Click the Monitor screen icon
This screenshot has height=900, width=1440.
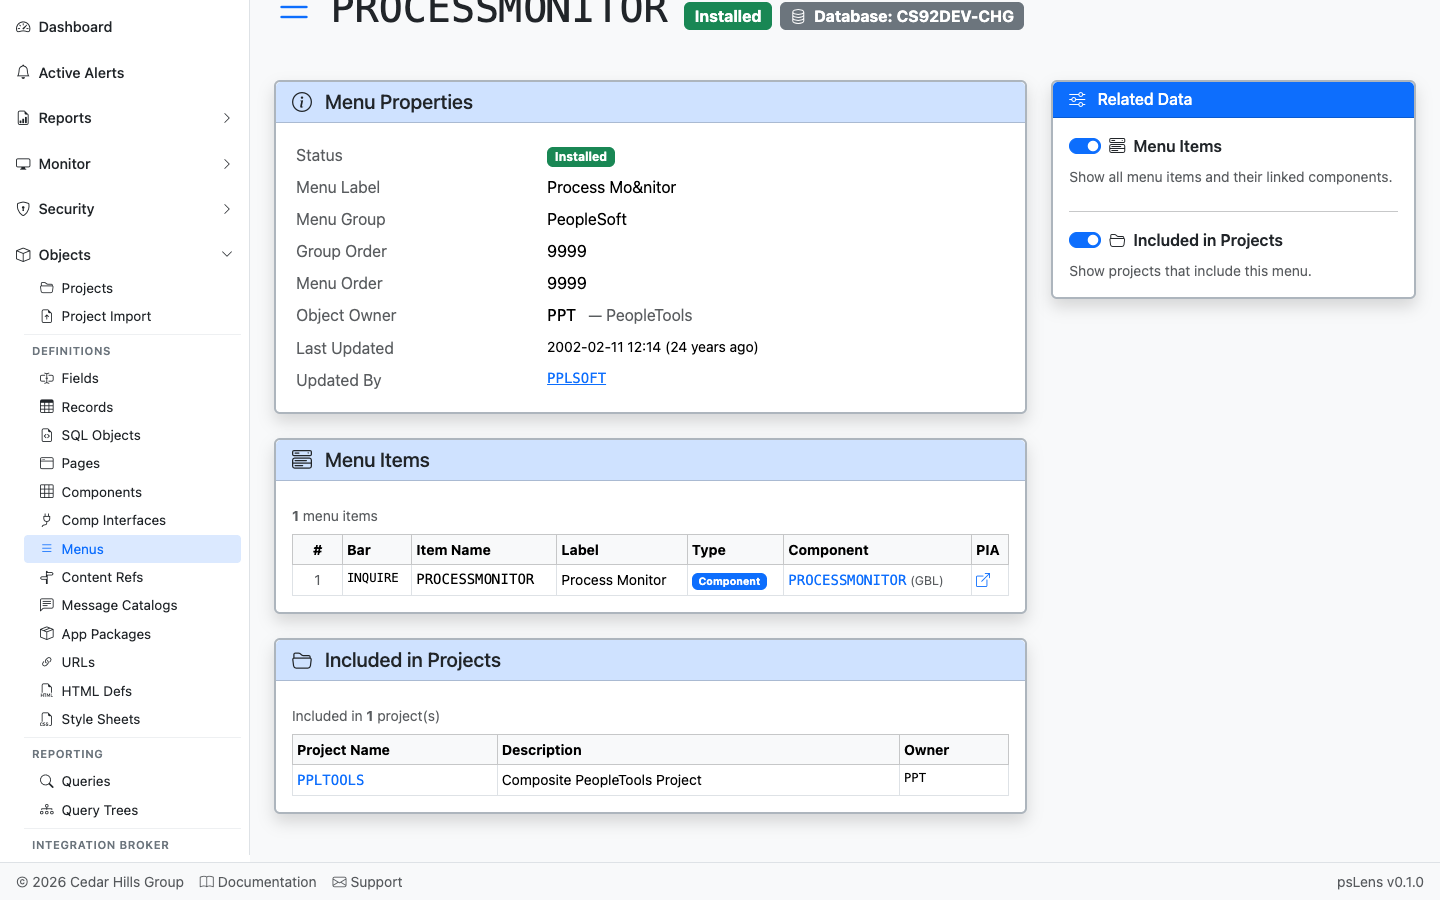pos(23,164)
